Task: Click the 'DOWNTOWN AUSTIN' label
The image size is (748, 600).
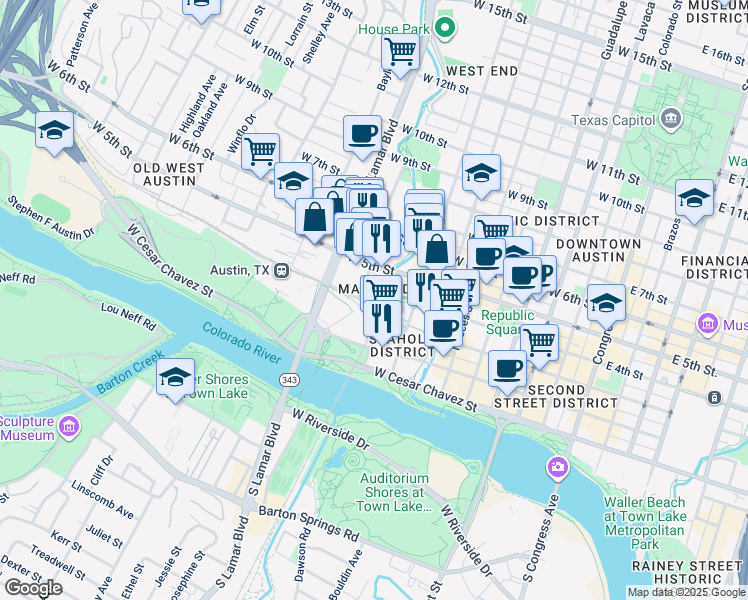Action: pos(599,250)
